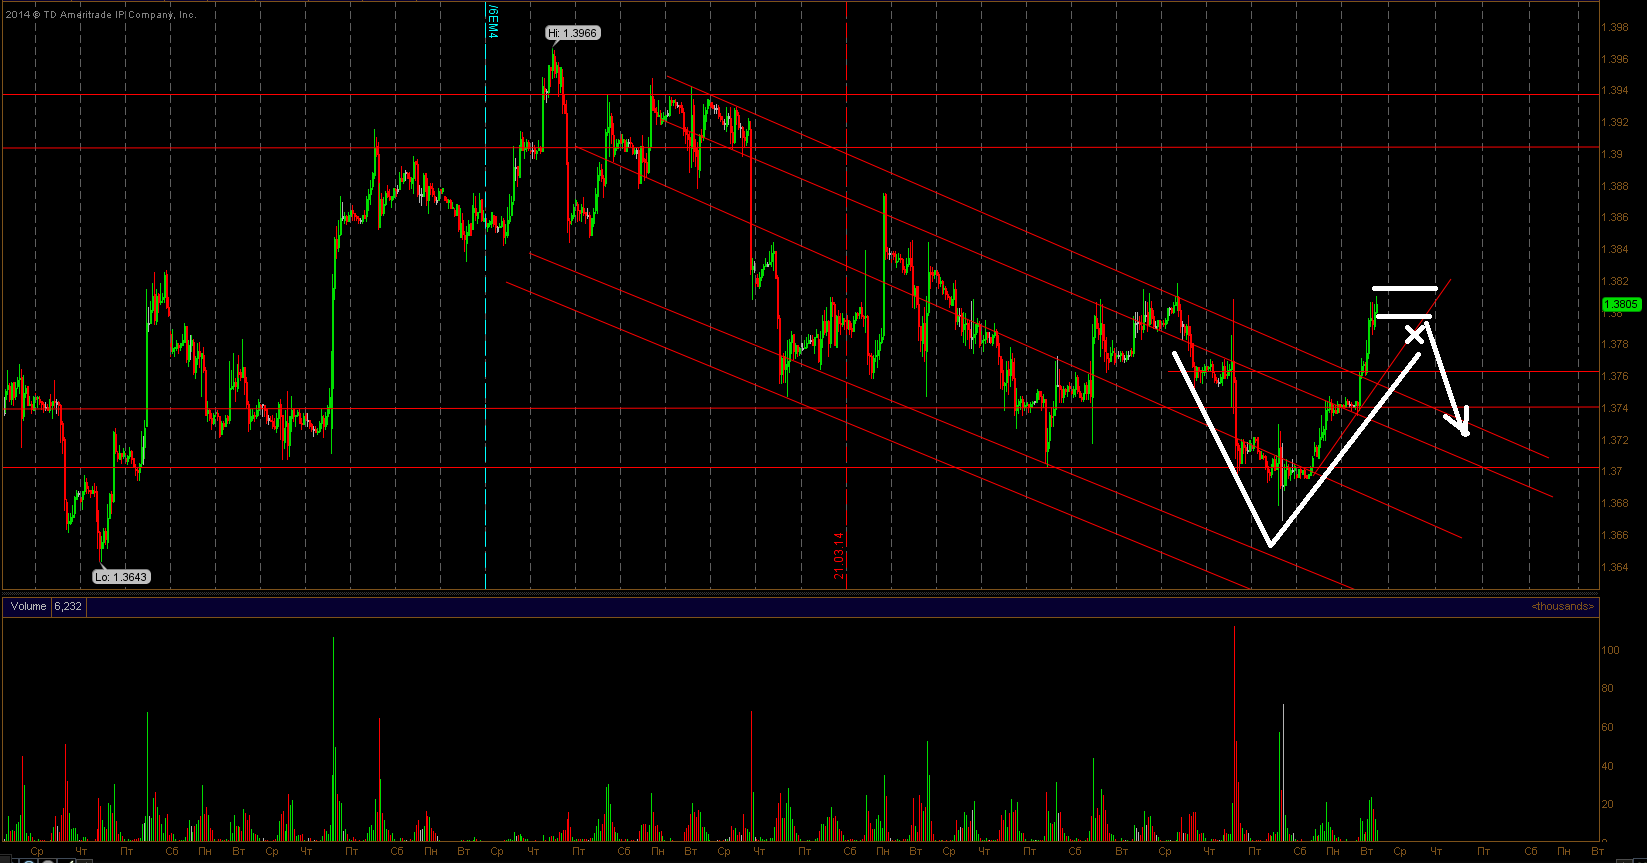Select the tallest red volume bar
1647x863 pixels.
point(1235,733)
